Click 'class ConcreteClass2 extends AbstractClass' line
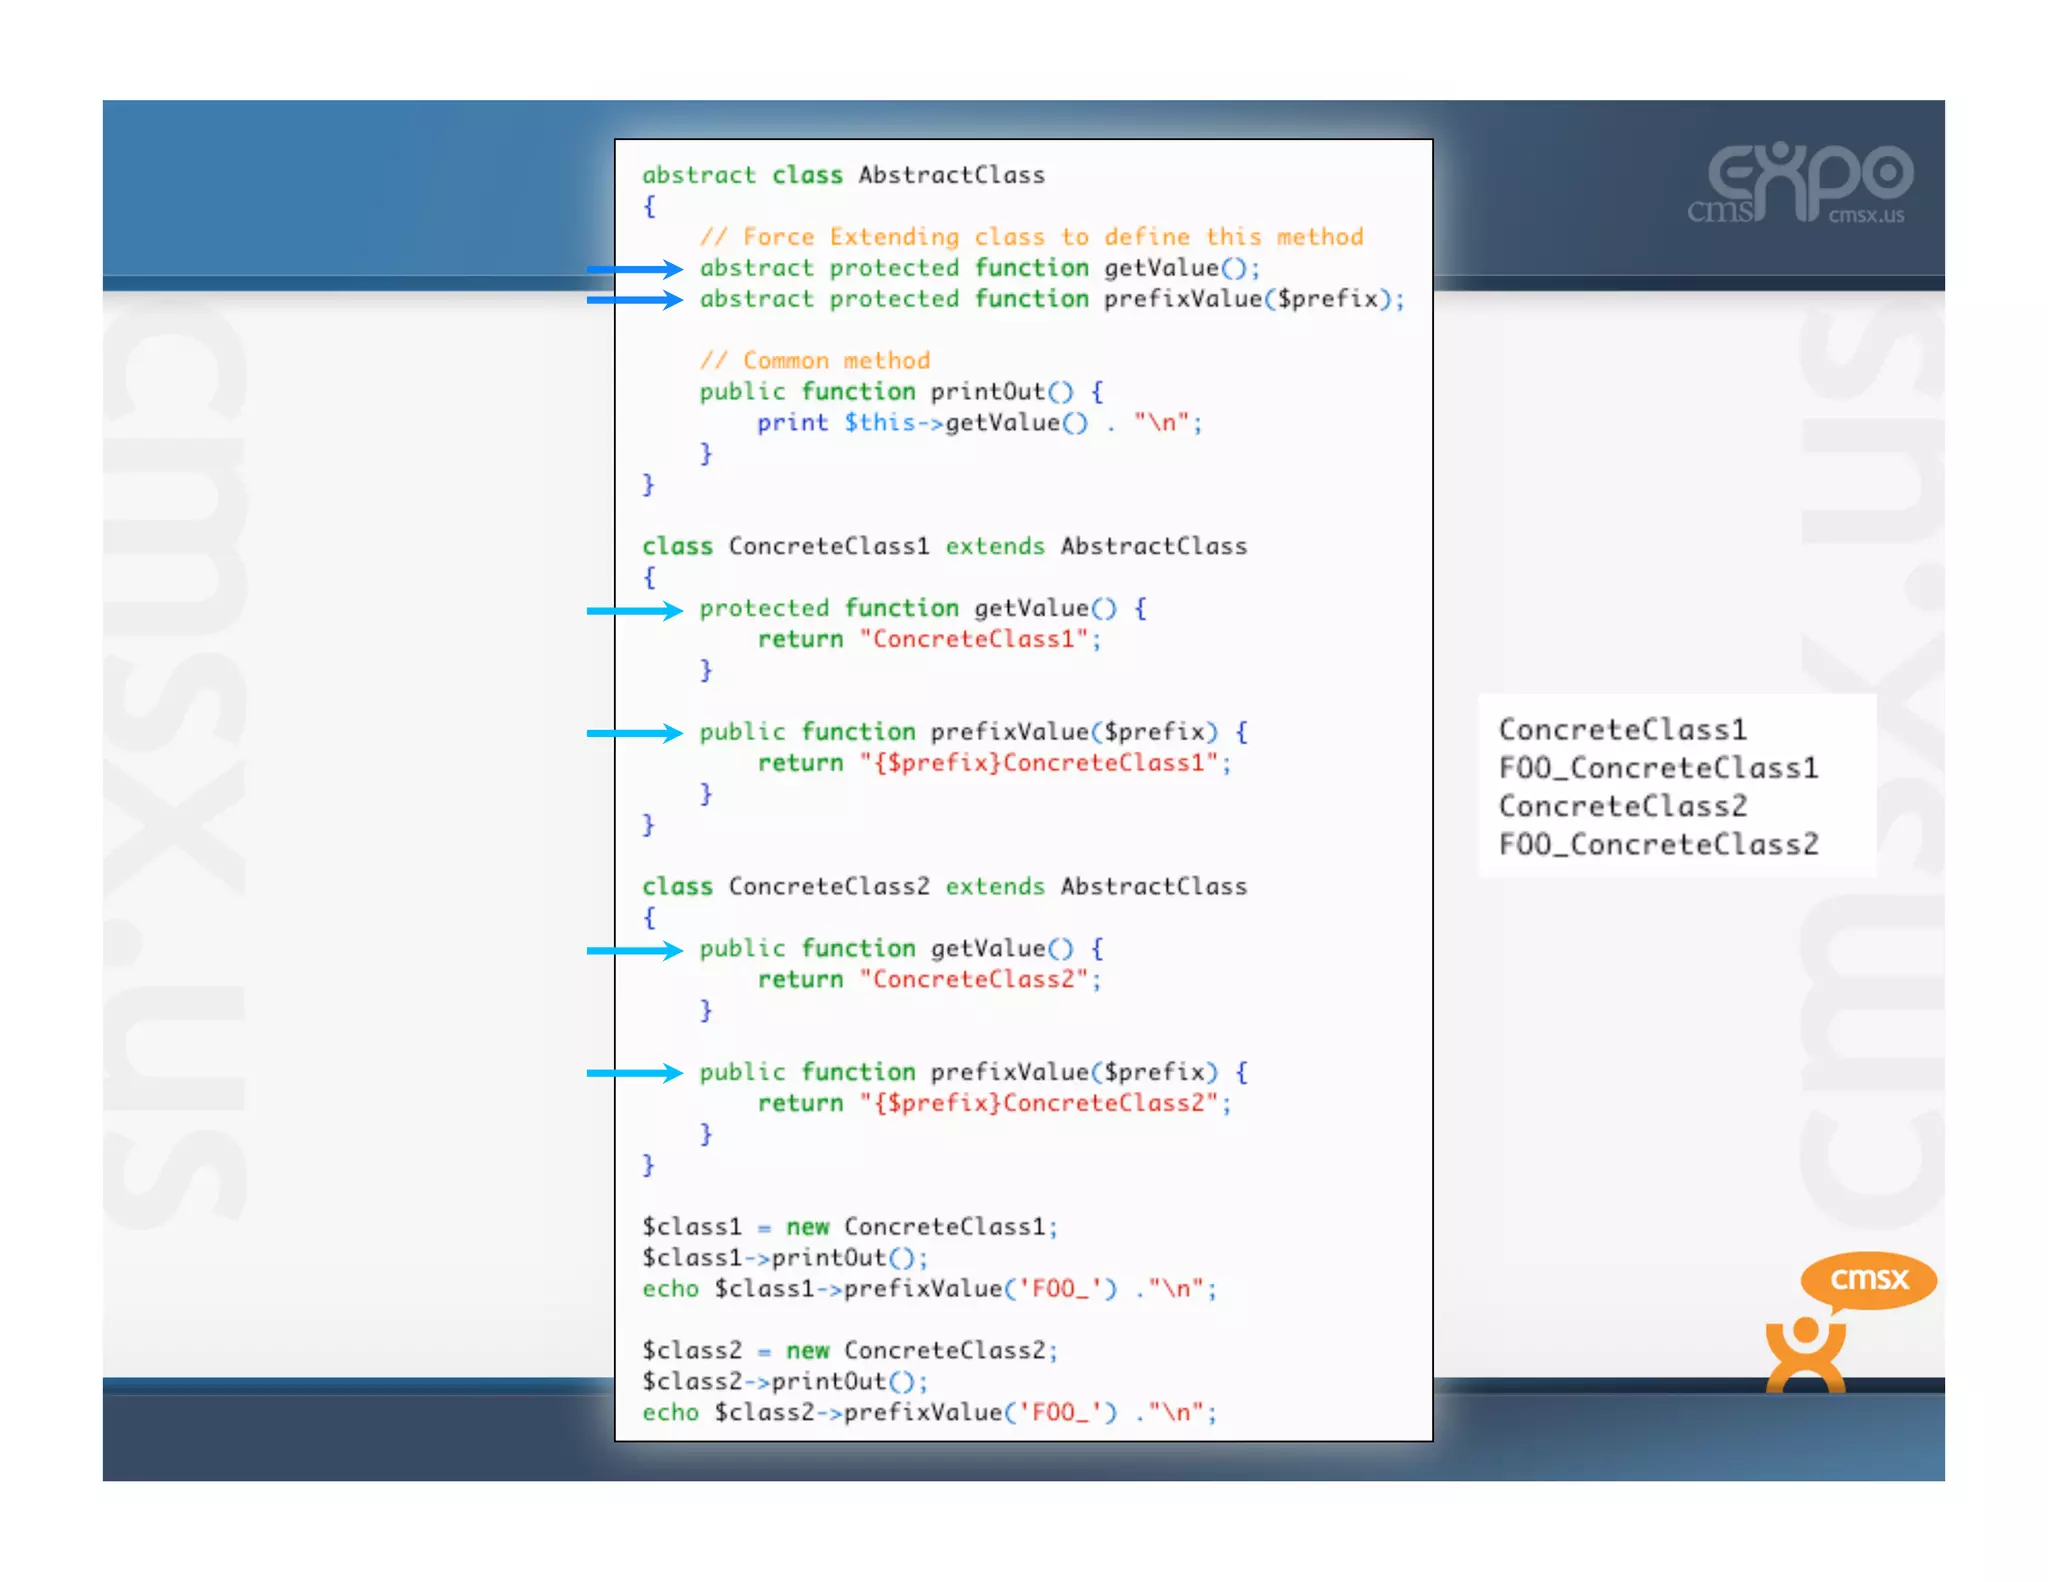 pos(944,886)
